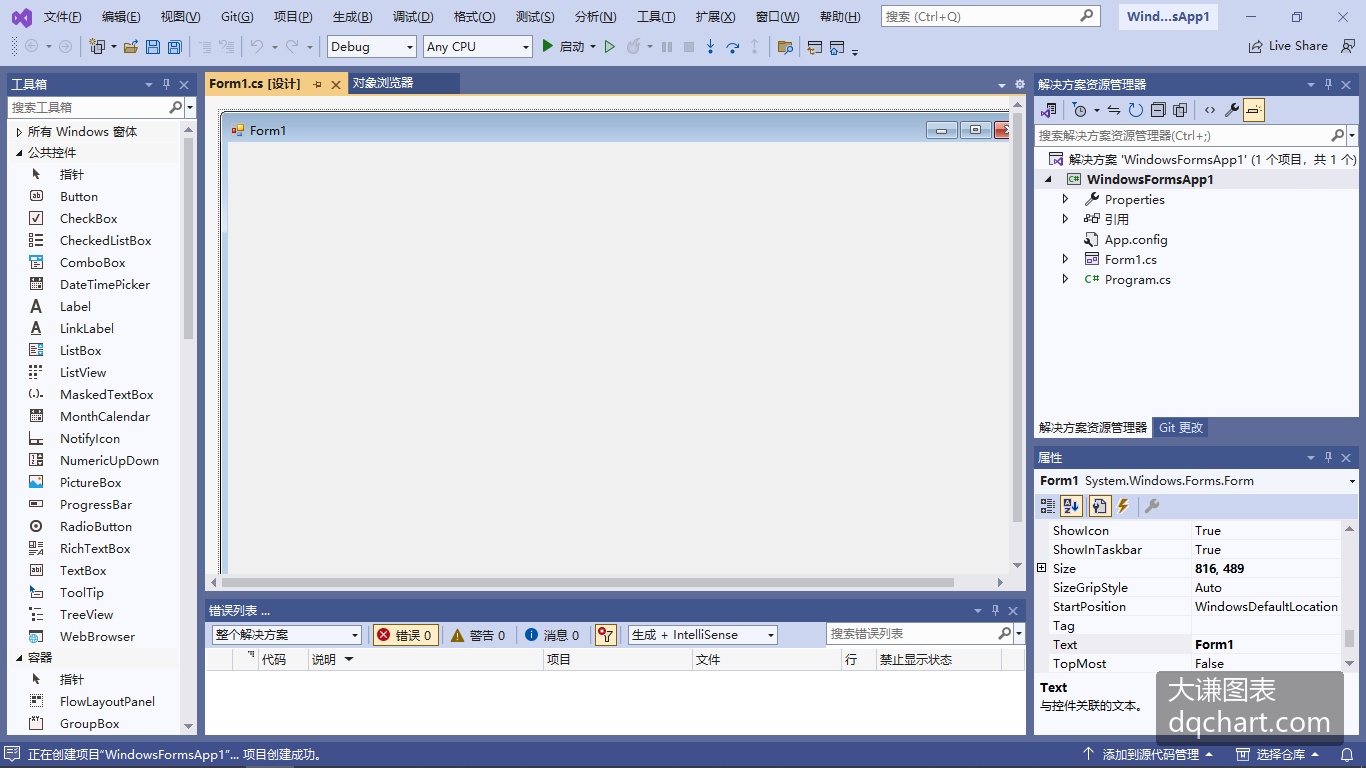
Task: Click the Show All Files icon
Action: click(1179, 110)
